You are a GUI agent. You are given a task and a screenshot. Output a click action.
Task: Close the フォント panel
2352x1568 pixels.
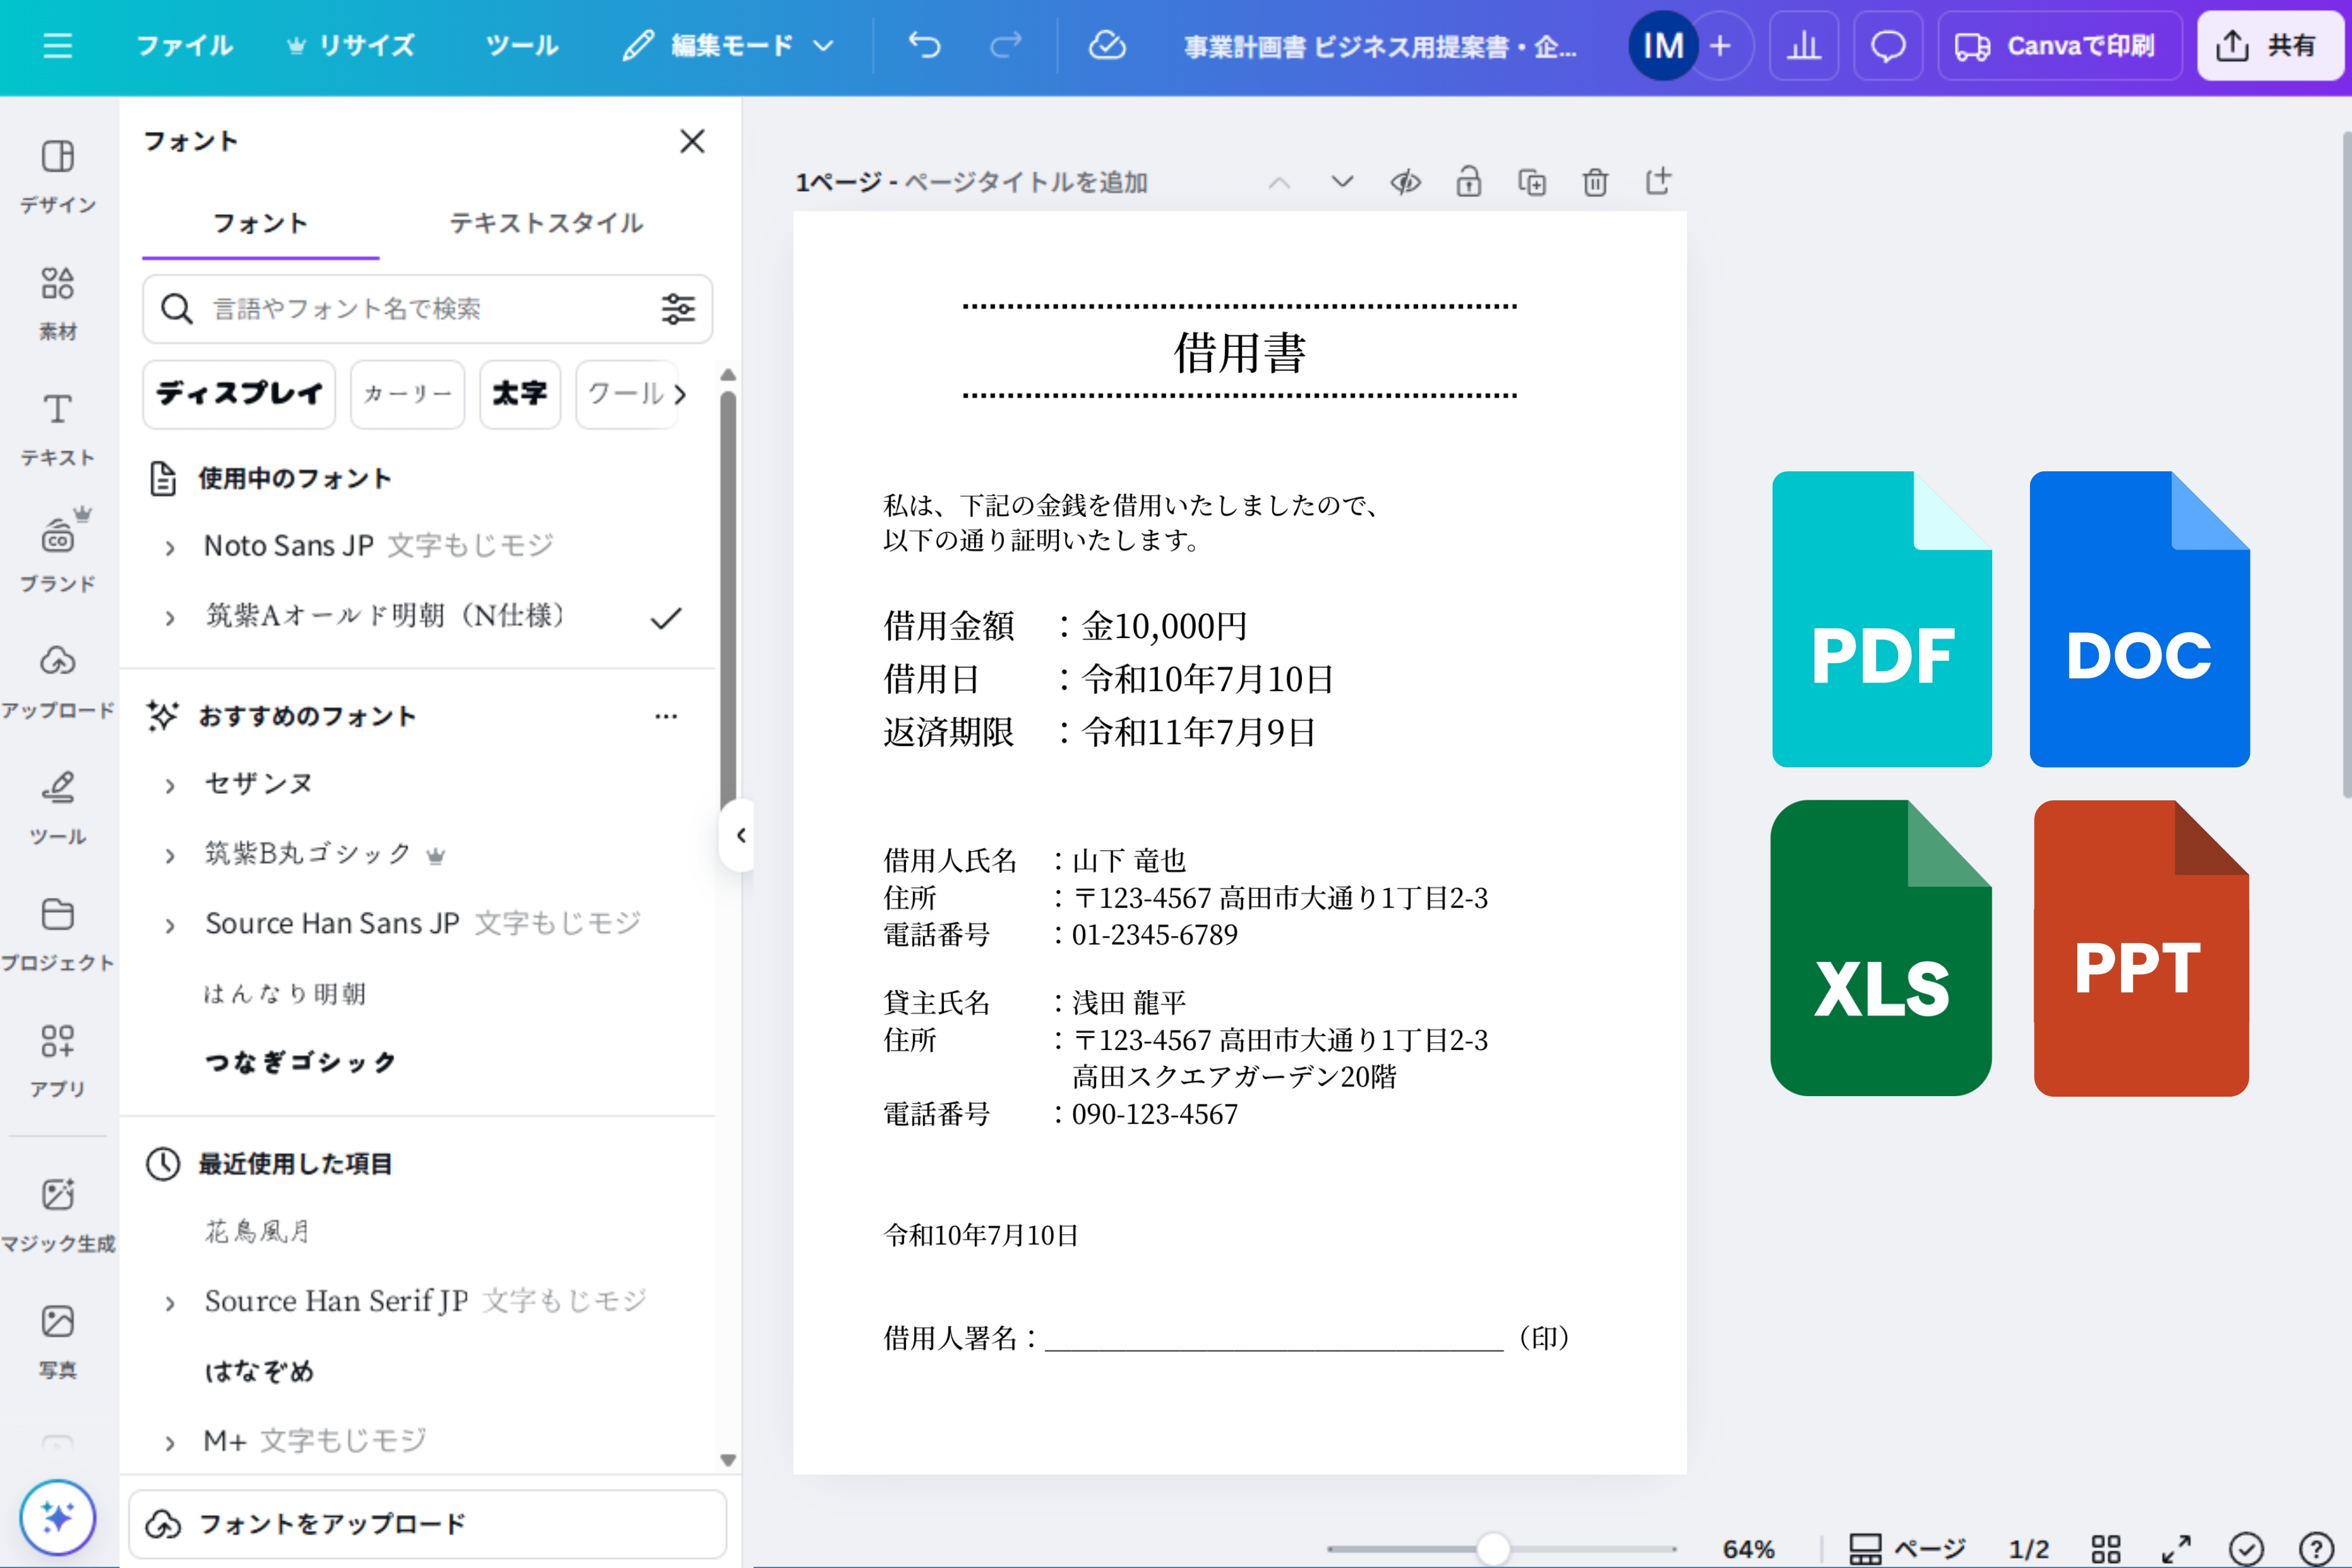click(x=692, y=141)
